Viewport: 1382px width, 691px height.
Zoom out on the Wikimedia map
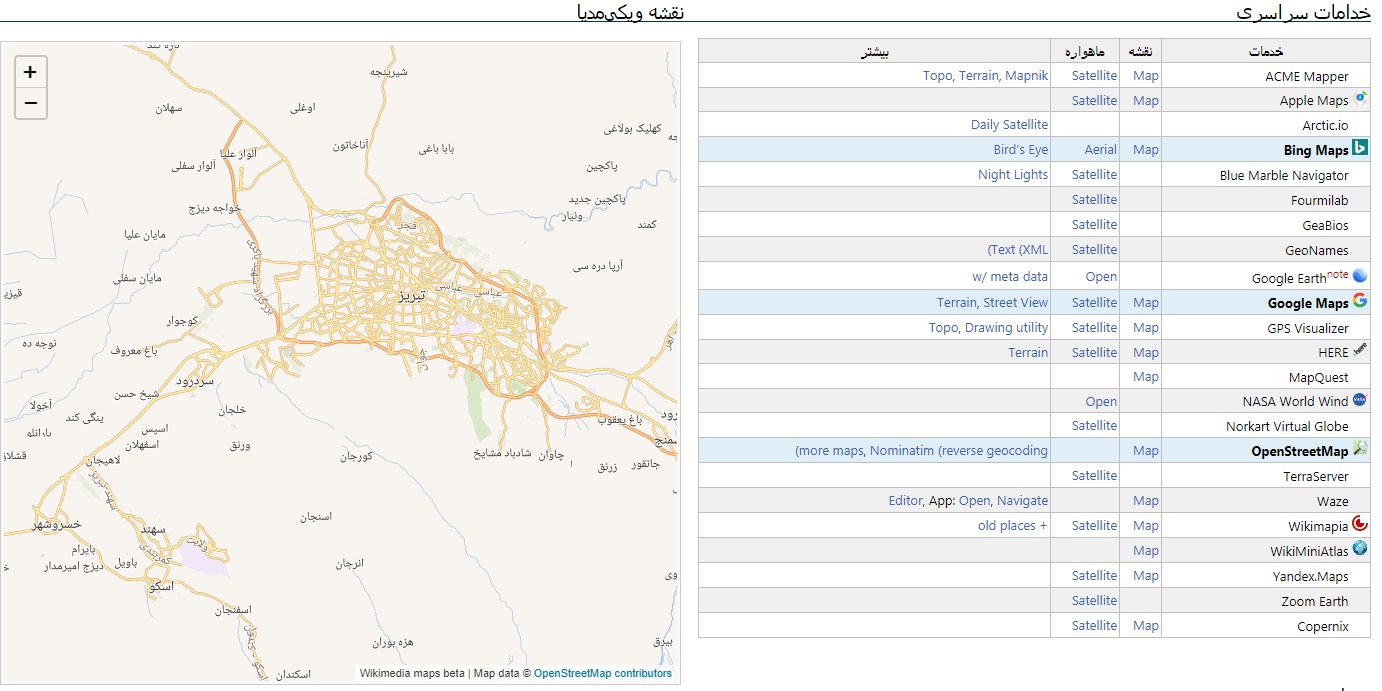[x=31, y=103]
